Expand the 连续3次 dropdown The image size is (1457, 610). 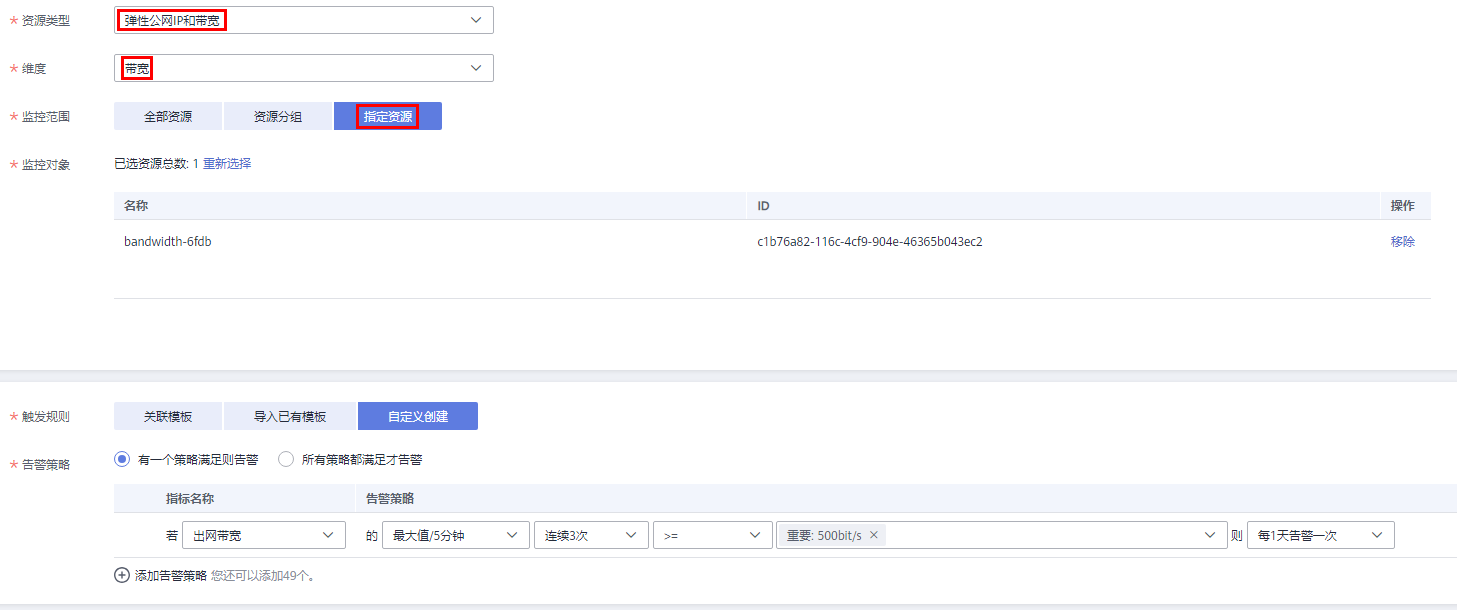coord(589,536)
